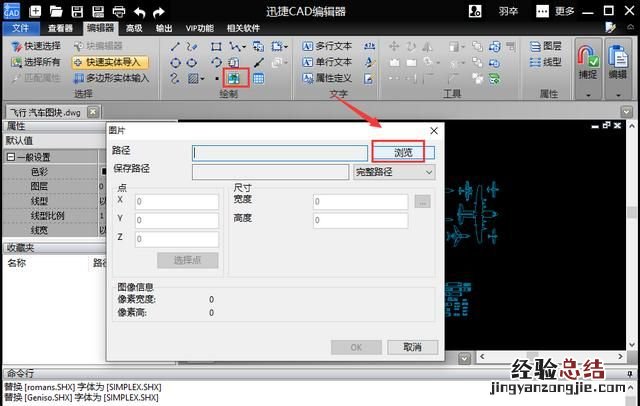640x406 pixels.
Task: Select the line drawing tool
Action: (x=176, y=47)
